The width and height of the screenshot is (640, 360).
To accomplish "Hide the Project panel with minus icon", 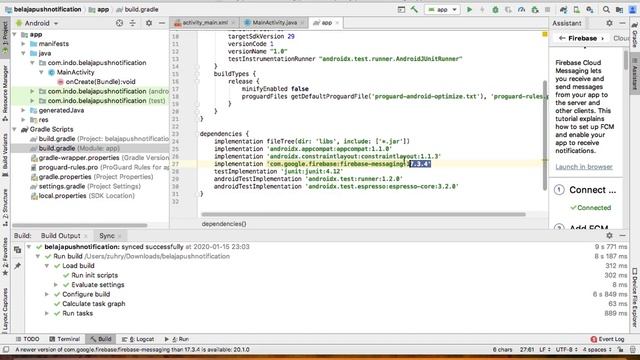I will [162, 23].
